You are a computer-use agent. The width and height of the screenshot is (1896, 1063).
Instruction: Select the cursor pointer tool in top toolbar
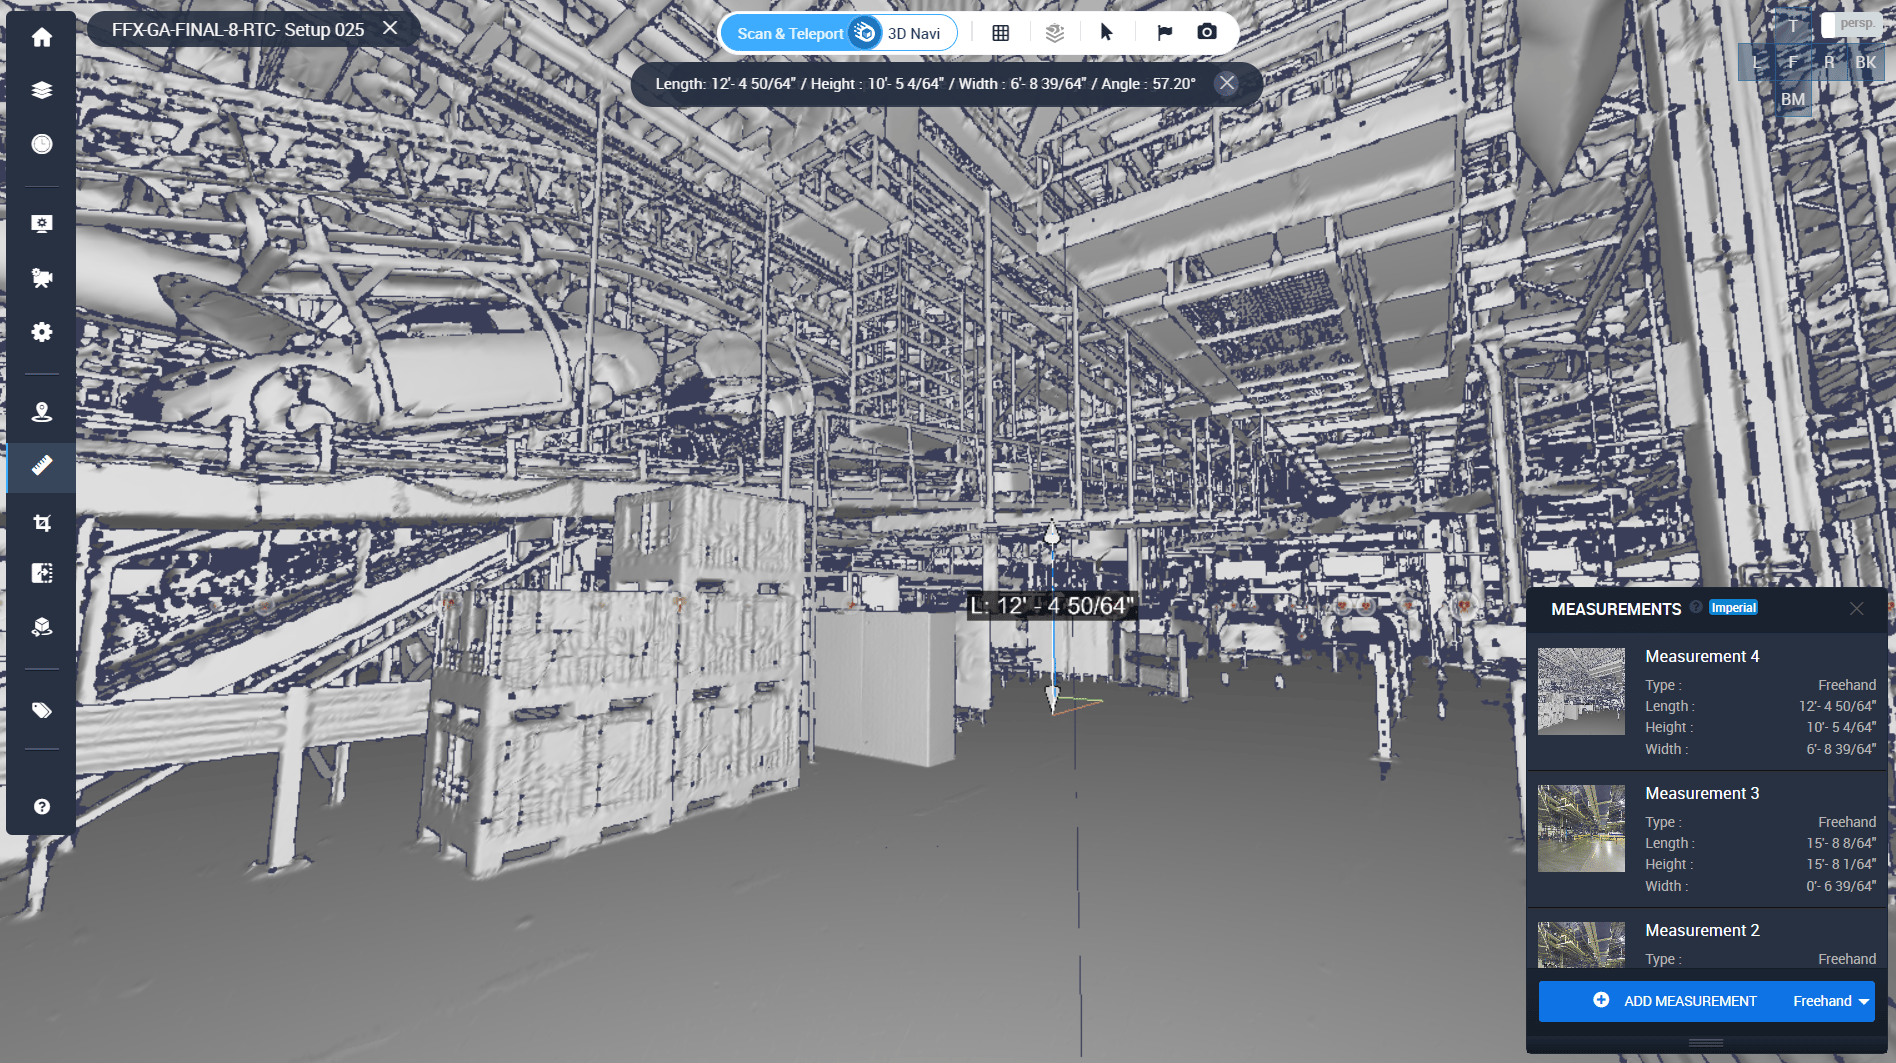[x=1107, y=33]
